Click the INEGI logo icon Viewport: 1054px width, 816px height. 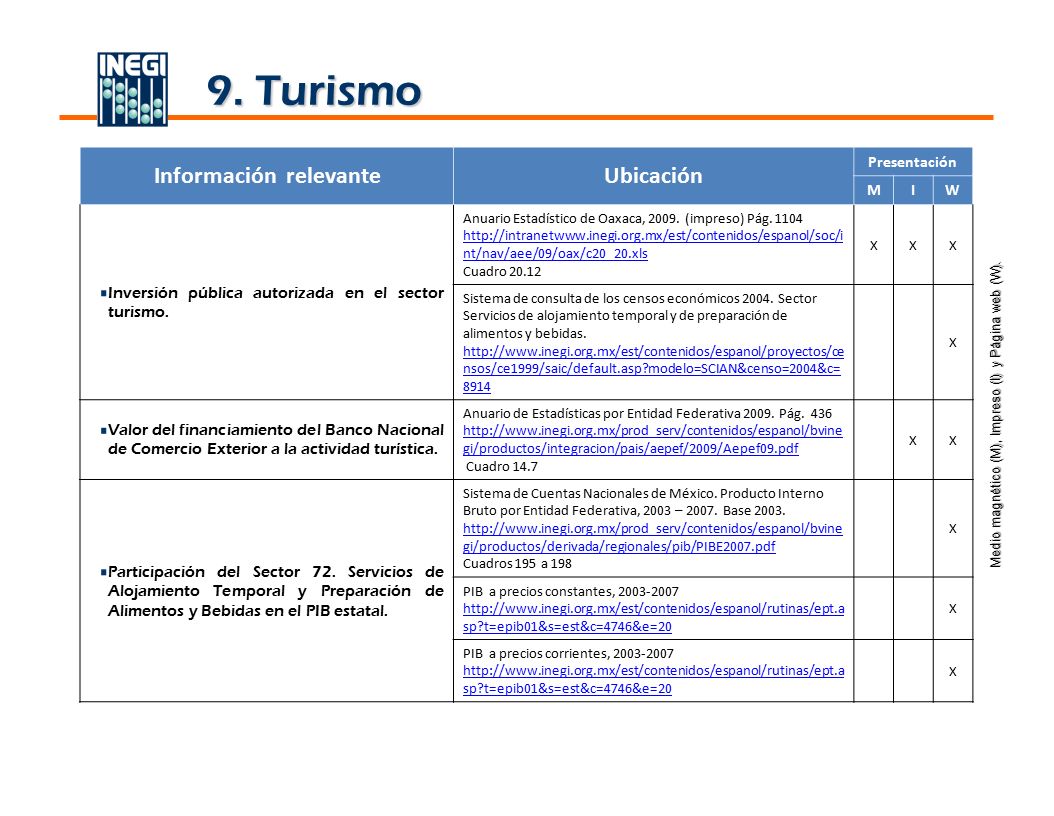[x=132, y=89]
